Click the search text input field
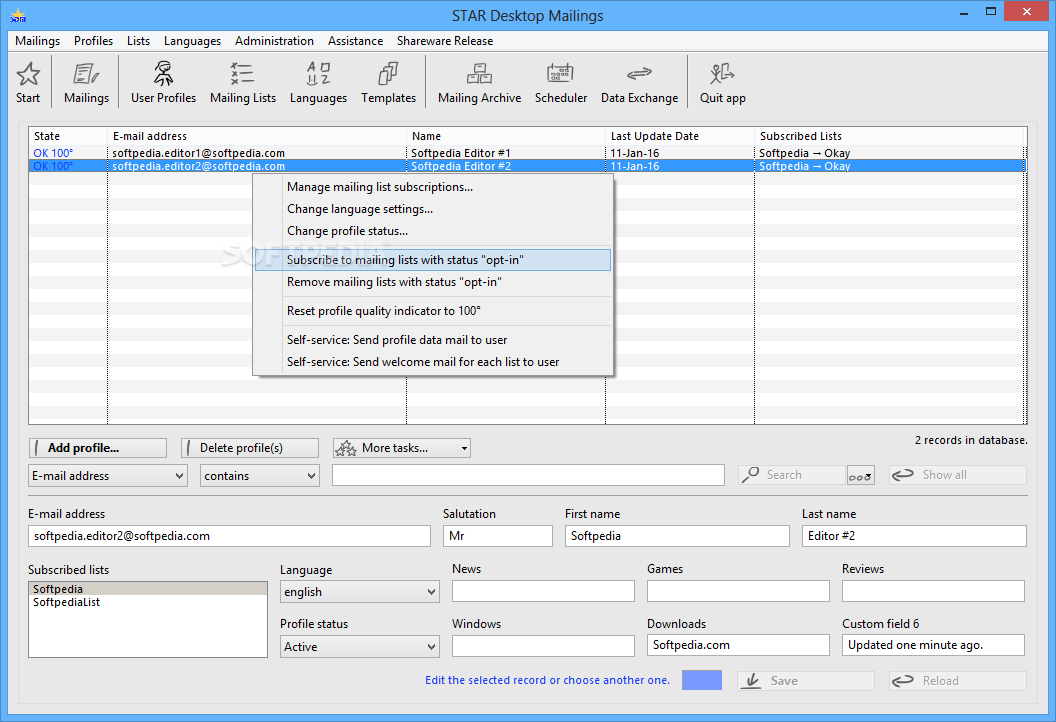Viewport: 1056px width, 722px height. [x=528, y=475]
